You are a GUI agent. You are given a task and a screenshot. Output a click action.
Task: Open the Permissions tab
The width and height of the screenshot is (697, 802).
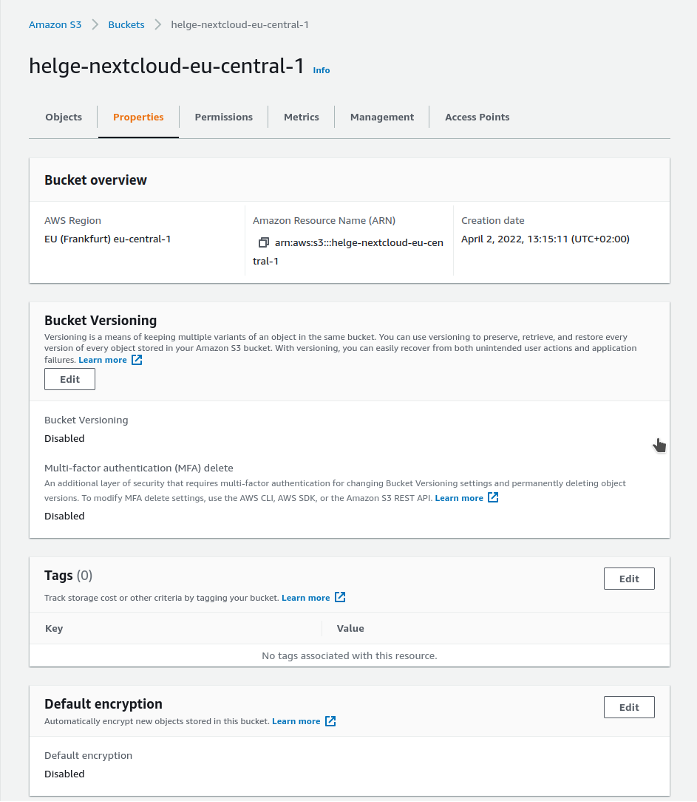coord(223,117)
